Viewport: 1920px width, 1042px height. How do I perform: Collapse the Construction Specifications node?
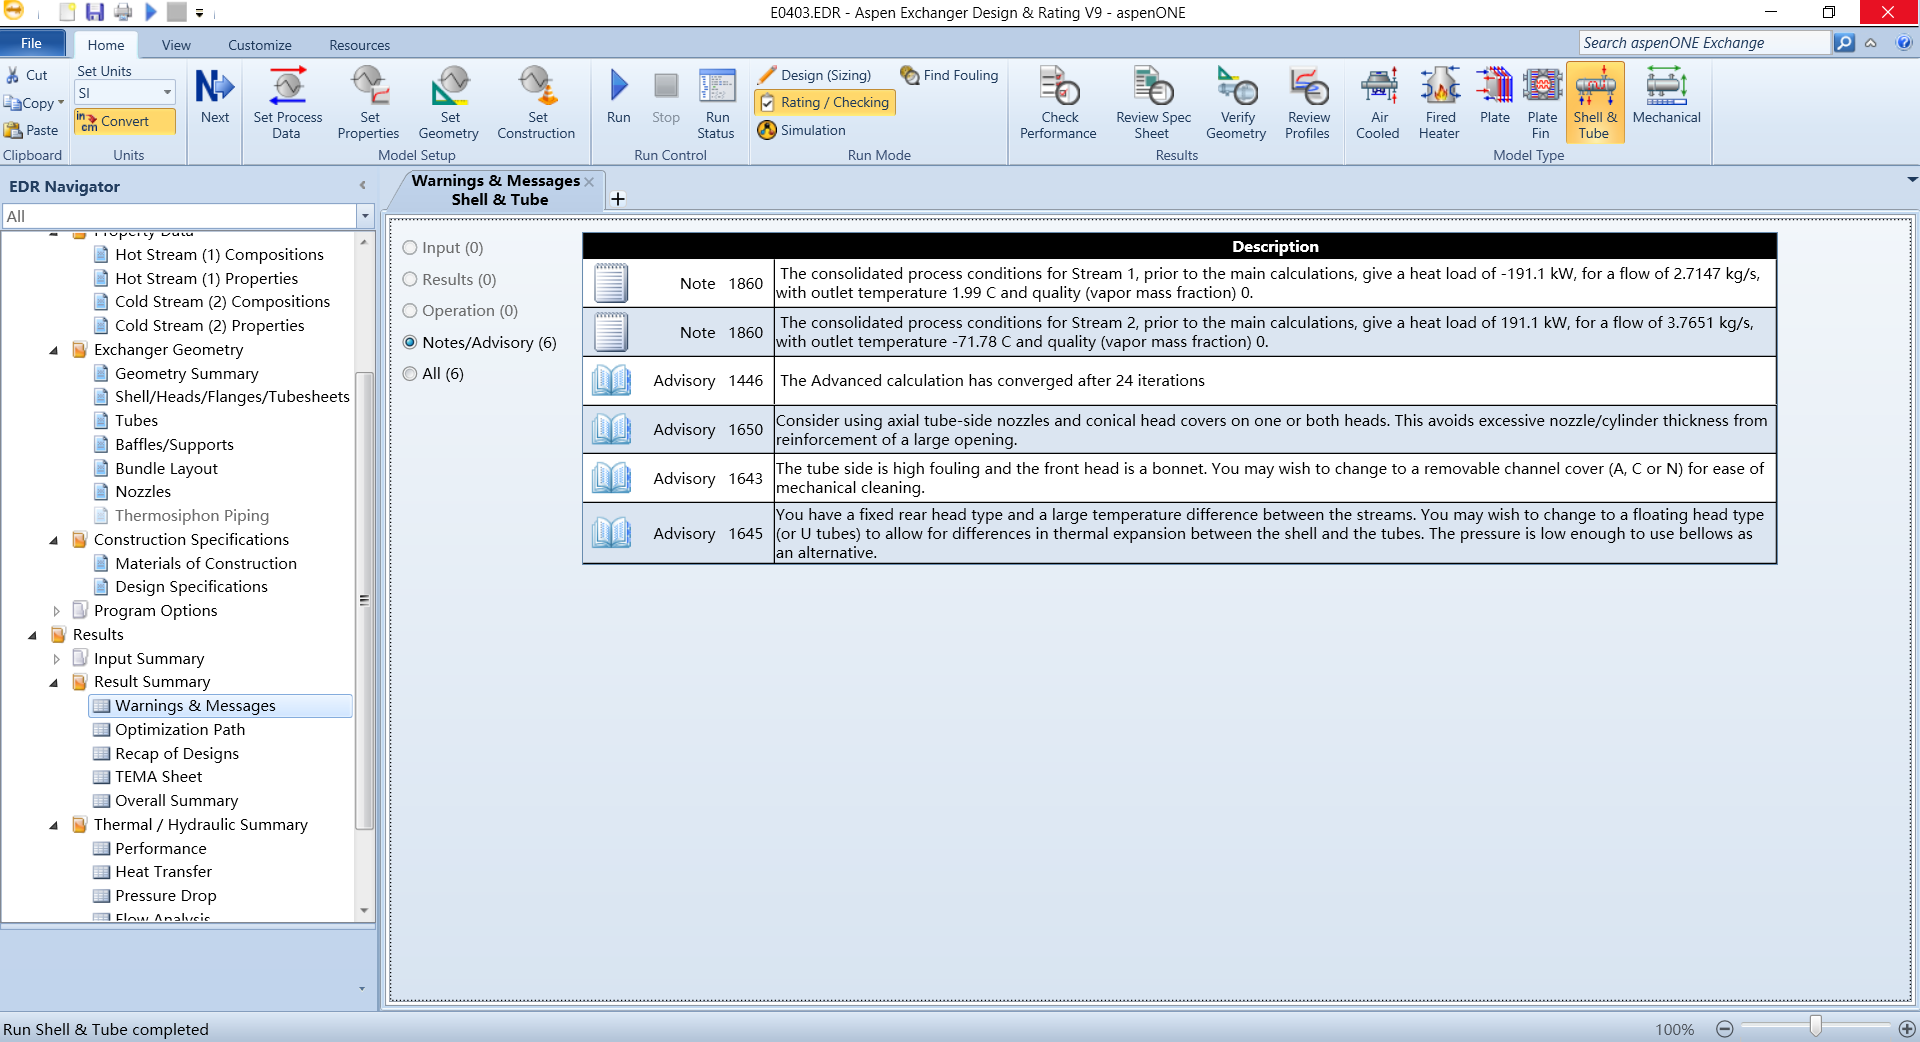click(x=54, y=540)
